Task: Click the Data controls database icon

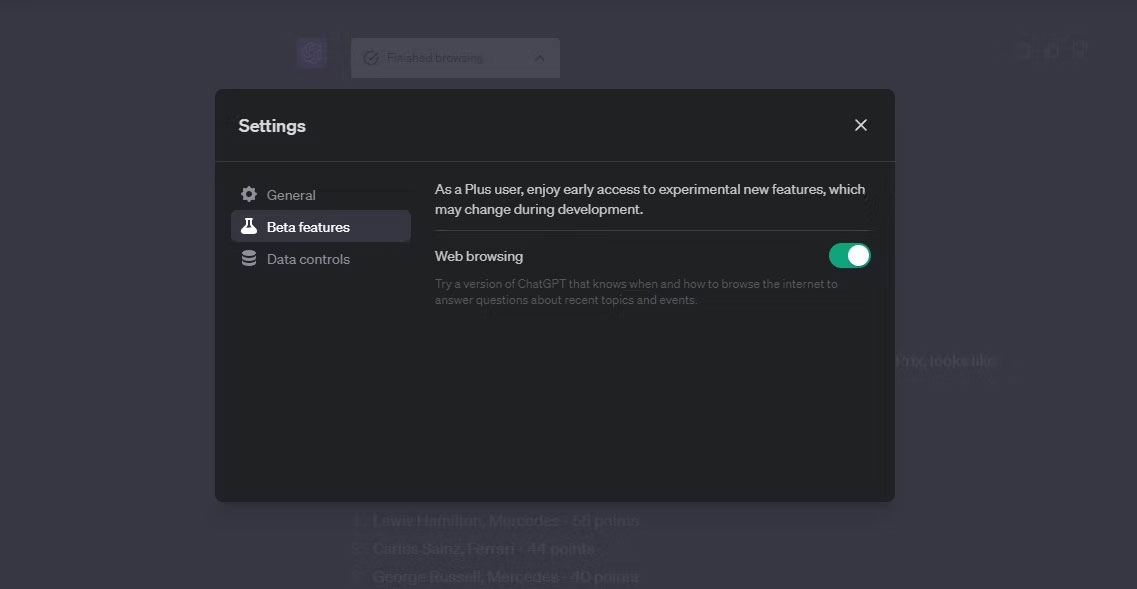Action: point(249,258)
